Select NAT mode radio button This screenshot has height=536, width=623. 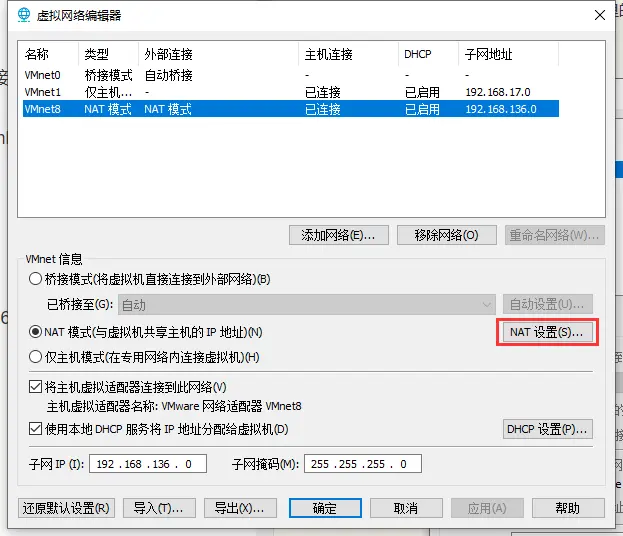tap(36, 331)
